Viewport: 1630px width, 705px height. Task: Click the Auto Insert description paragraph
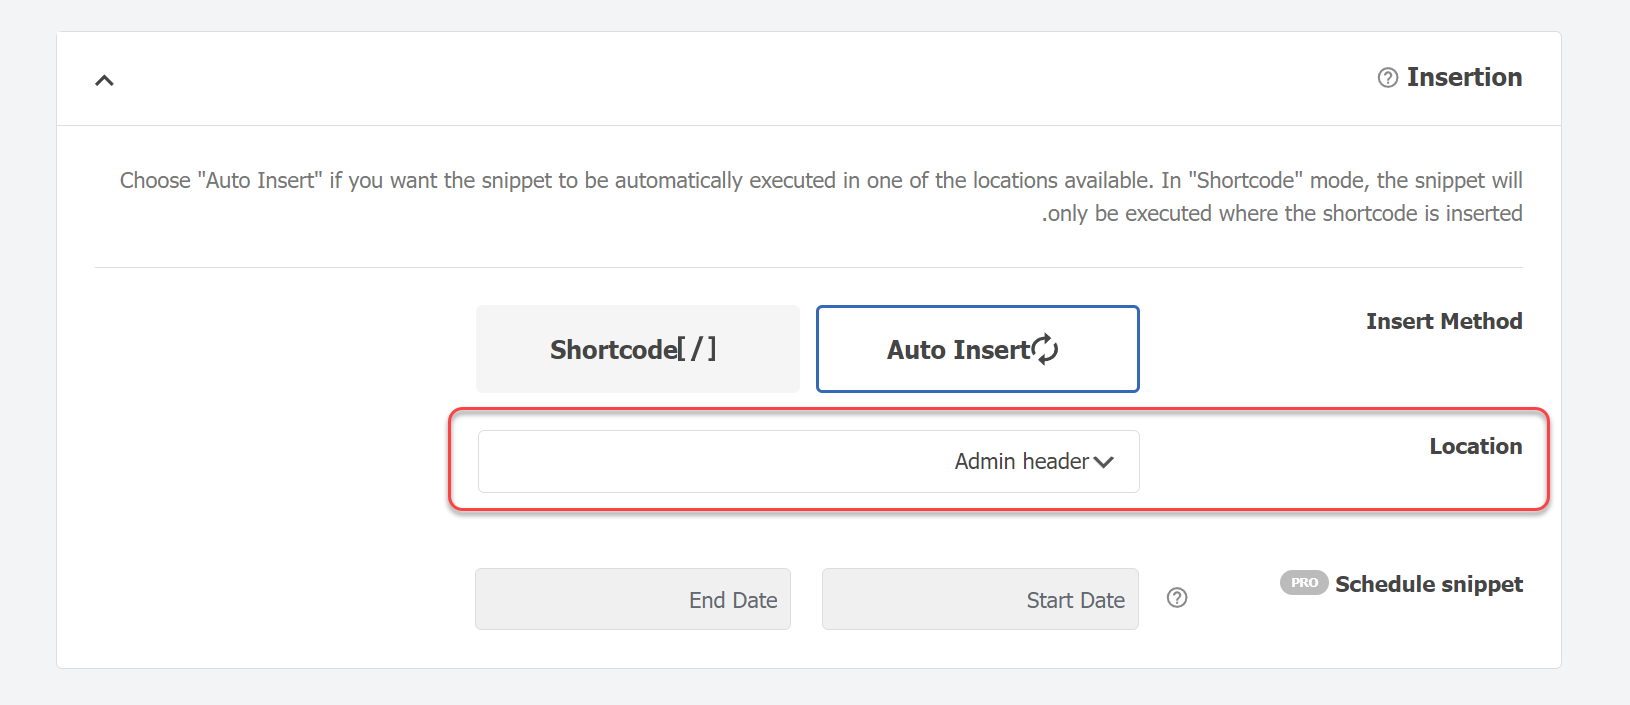tap(820, 196)
